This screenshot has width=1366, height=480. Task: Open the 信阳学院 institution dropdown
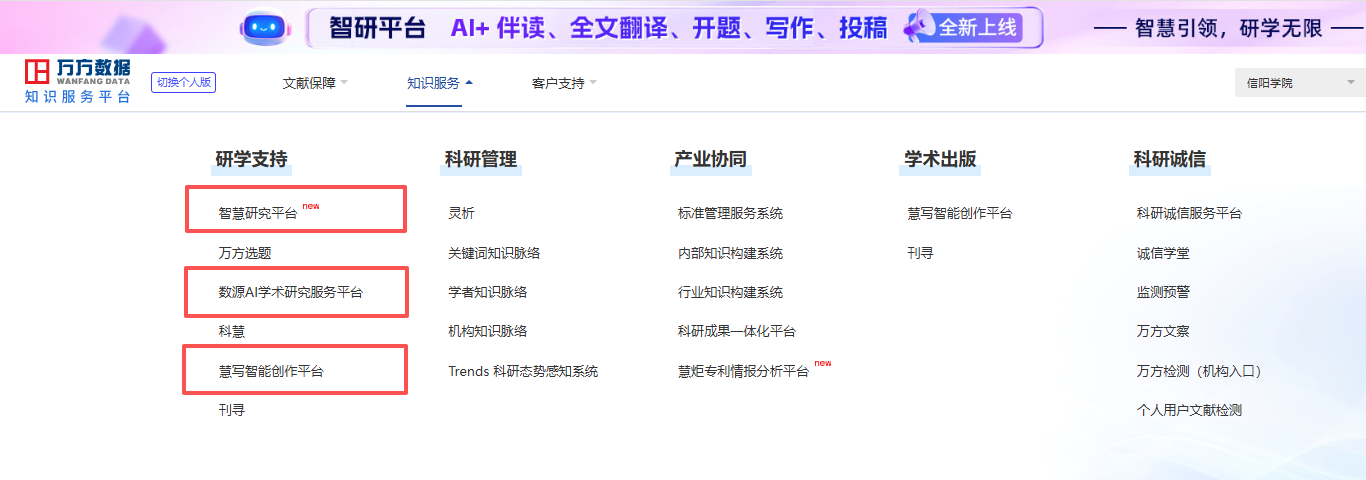1300,83
